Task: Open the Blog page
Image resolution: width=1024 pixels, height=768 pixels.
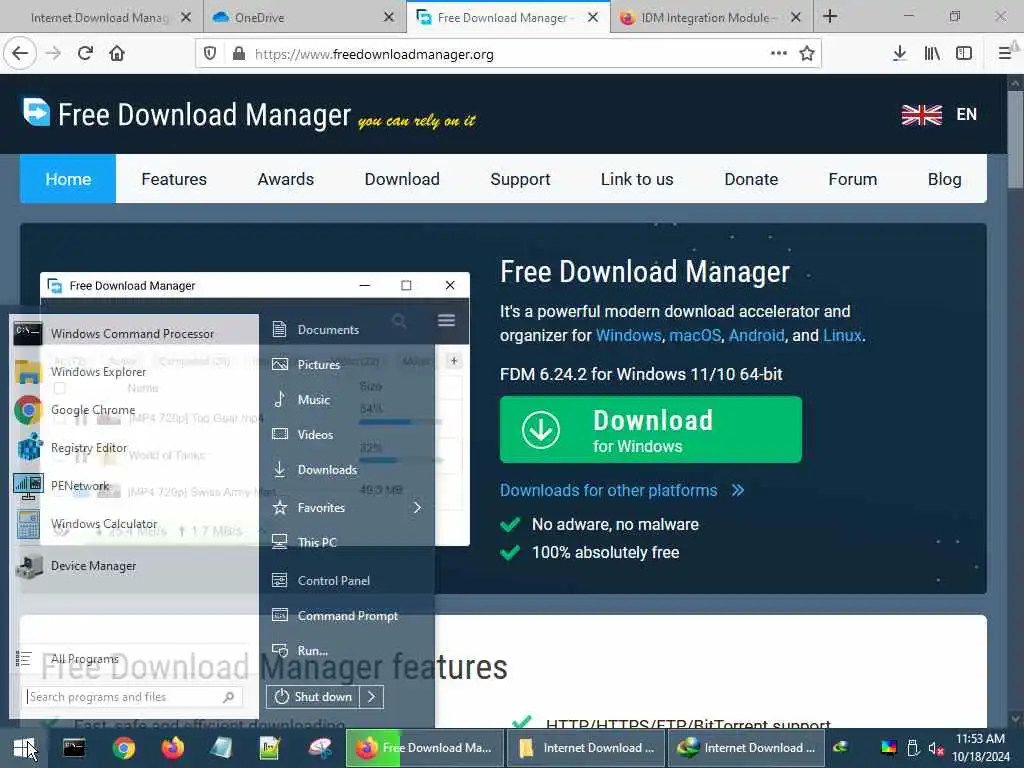Action: point(944,179)
